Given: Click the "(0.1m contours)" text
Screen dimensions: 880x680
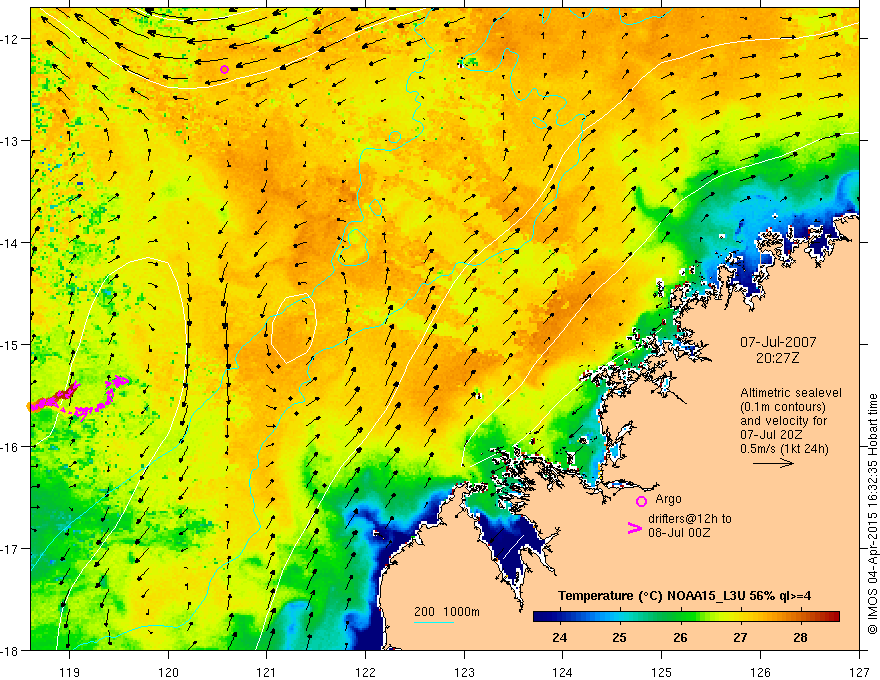Looking at the screenshot, I should (783, 407).
